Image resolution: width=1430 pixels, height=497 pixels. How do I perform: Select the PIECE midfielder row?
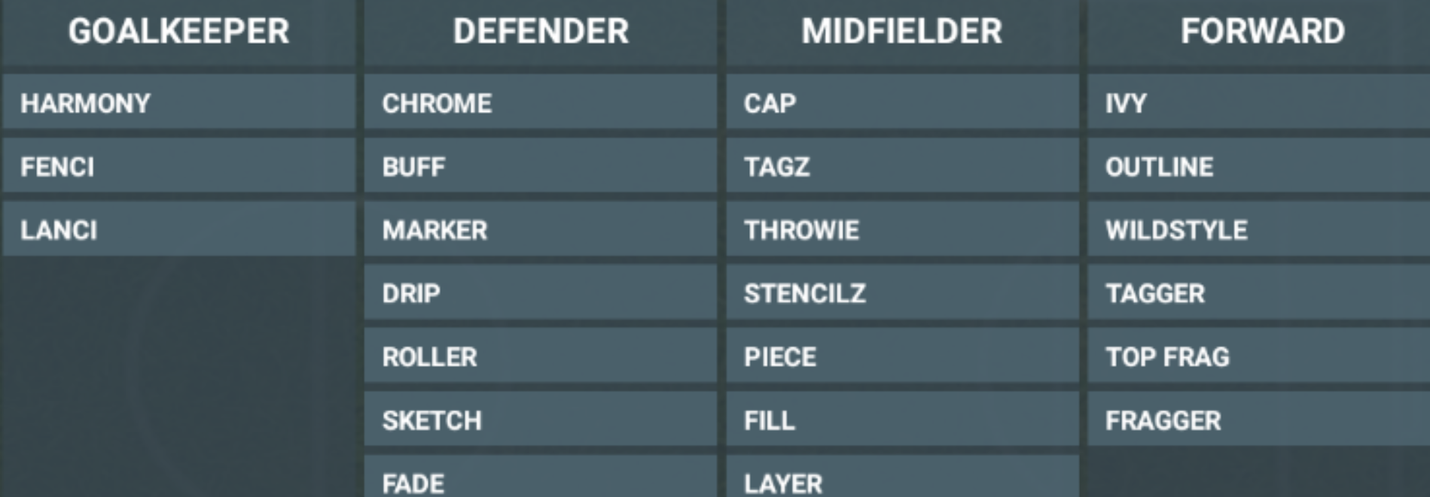click(903, 356)
